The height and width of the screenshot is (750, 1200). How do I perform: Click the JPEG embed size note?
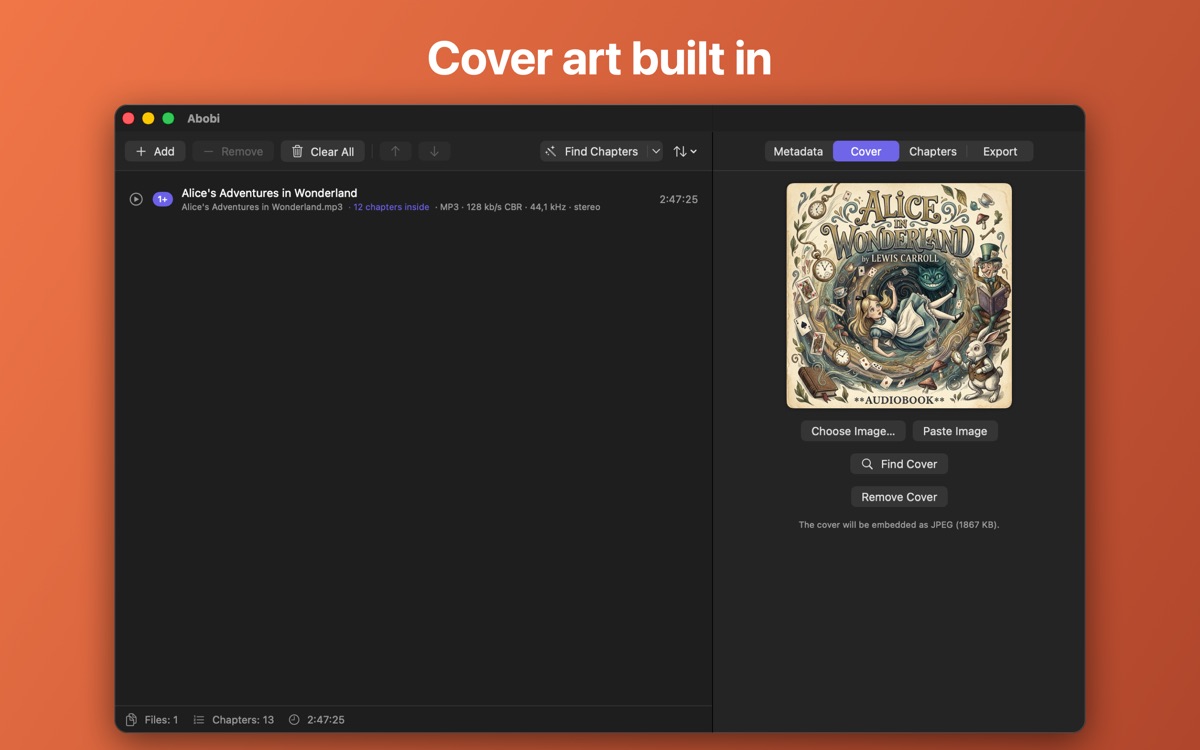coord(899,524)
